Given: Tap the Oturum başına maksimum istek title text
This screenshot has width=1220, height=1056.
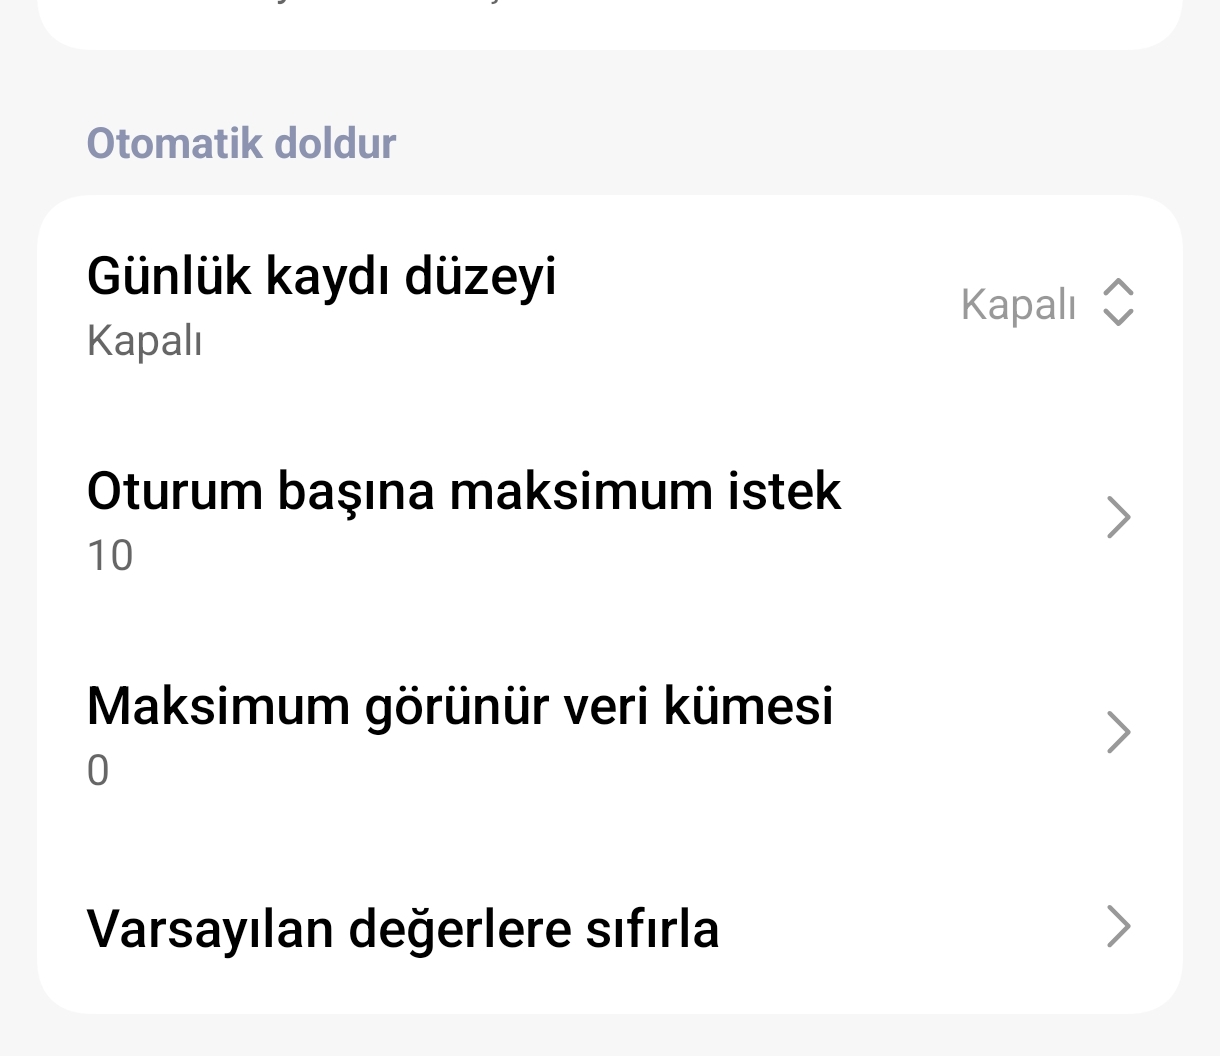Looking at the screenshot, I should (x=464, y=491).
